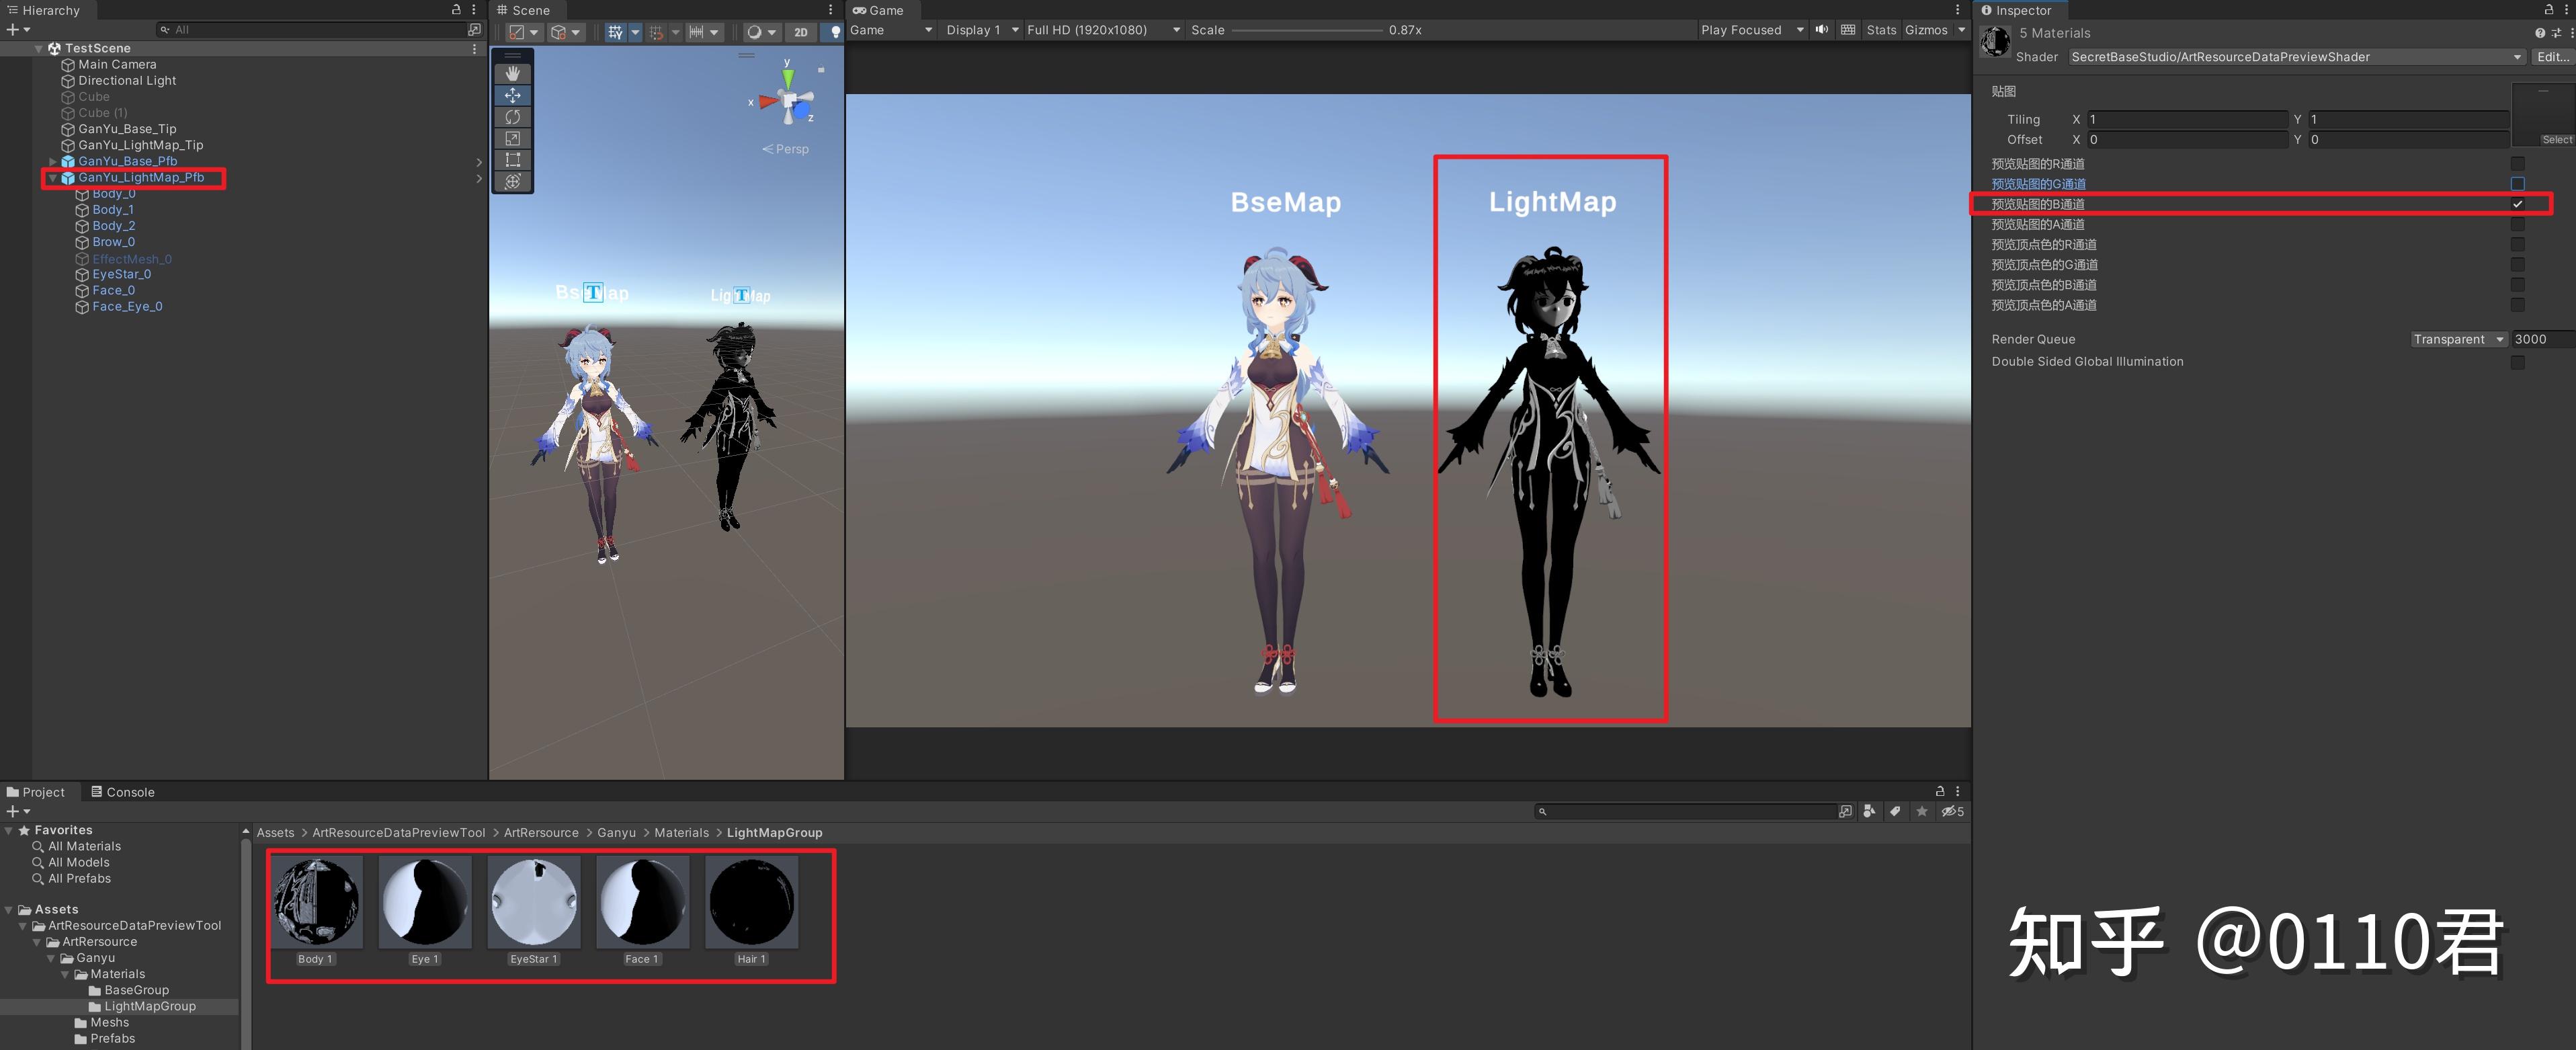The width and height of the screenshot is (2576, 1050).
Task: Click the Gizmos button
Action: pos(1926,30)
